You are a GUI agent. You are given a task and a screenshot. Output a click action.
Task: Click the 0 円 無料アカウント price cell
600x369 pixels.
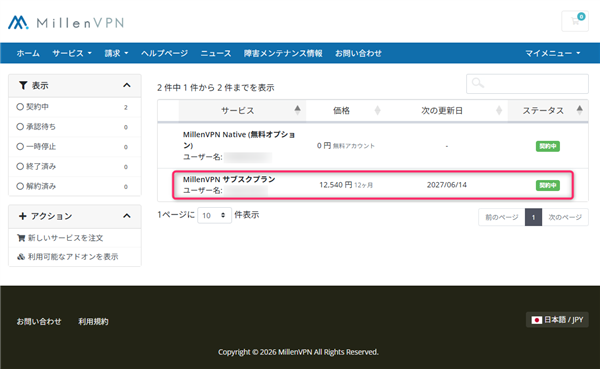346,146
